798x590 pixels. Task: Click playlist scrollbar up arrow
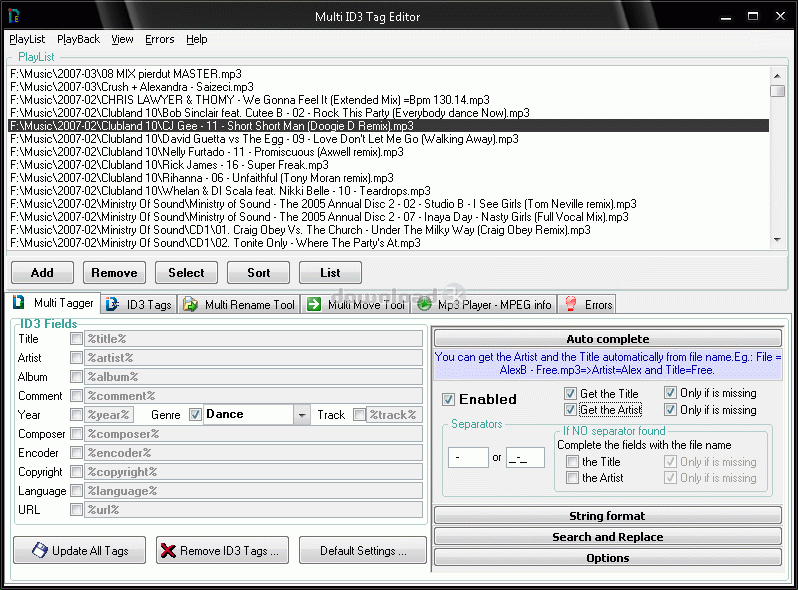click(x=777, y=75)
